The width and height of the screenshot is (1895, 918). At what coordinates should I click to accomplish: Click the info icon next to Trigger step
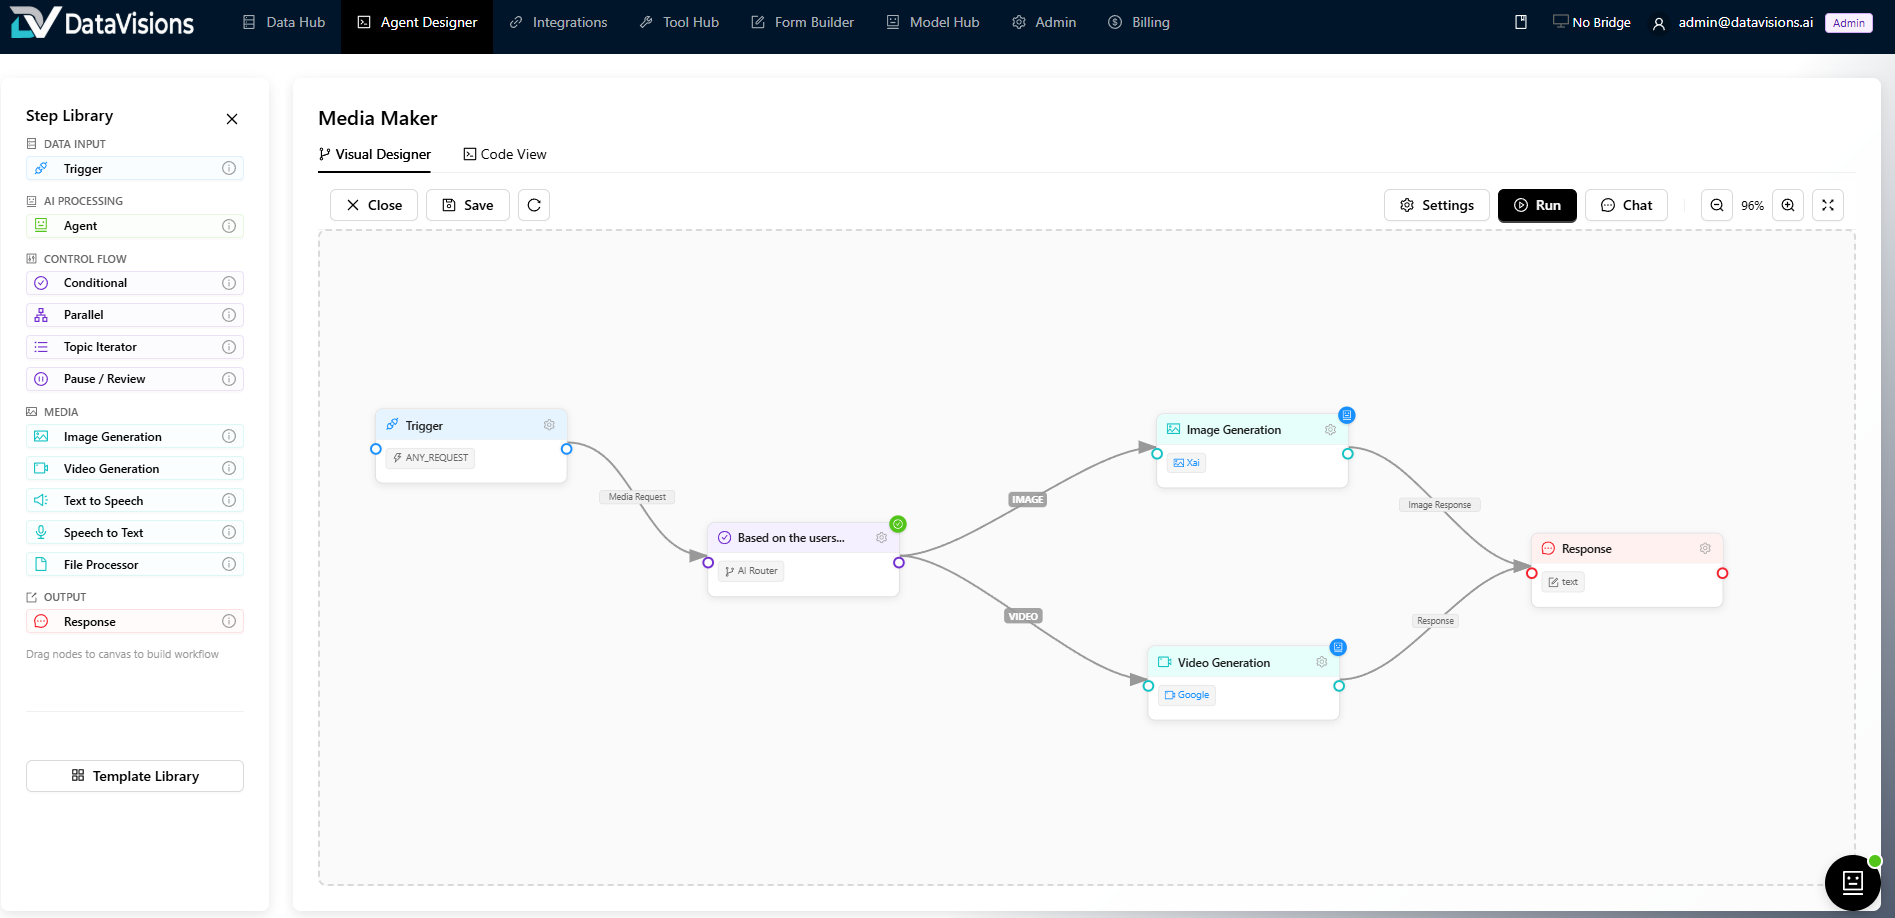coord(229,168)
